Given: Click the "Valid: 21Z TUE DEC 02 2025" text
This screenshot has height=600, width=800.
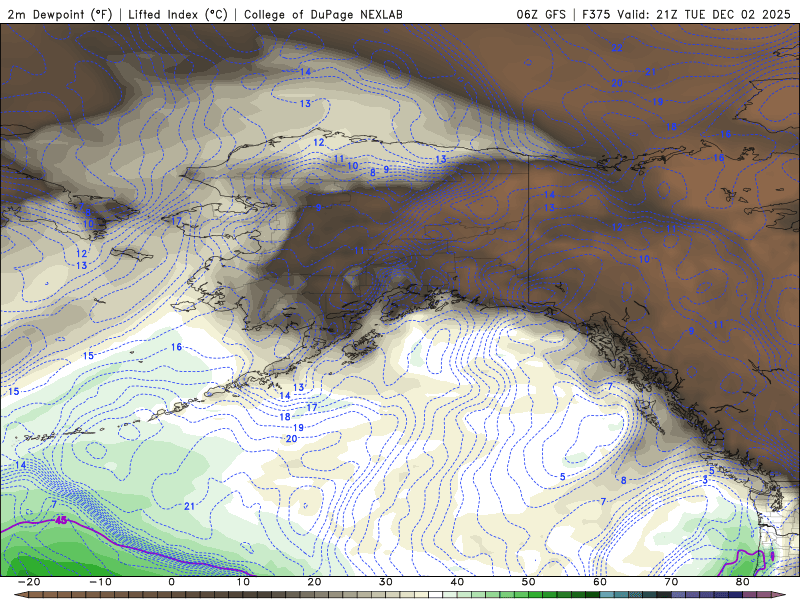Looking at the screenshot, I should point(704,14).
